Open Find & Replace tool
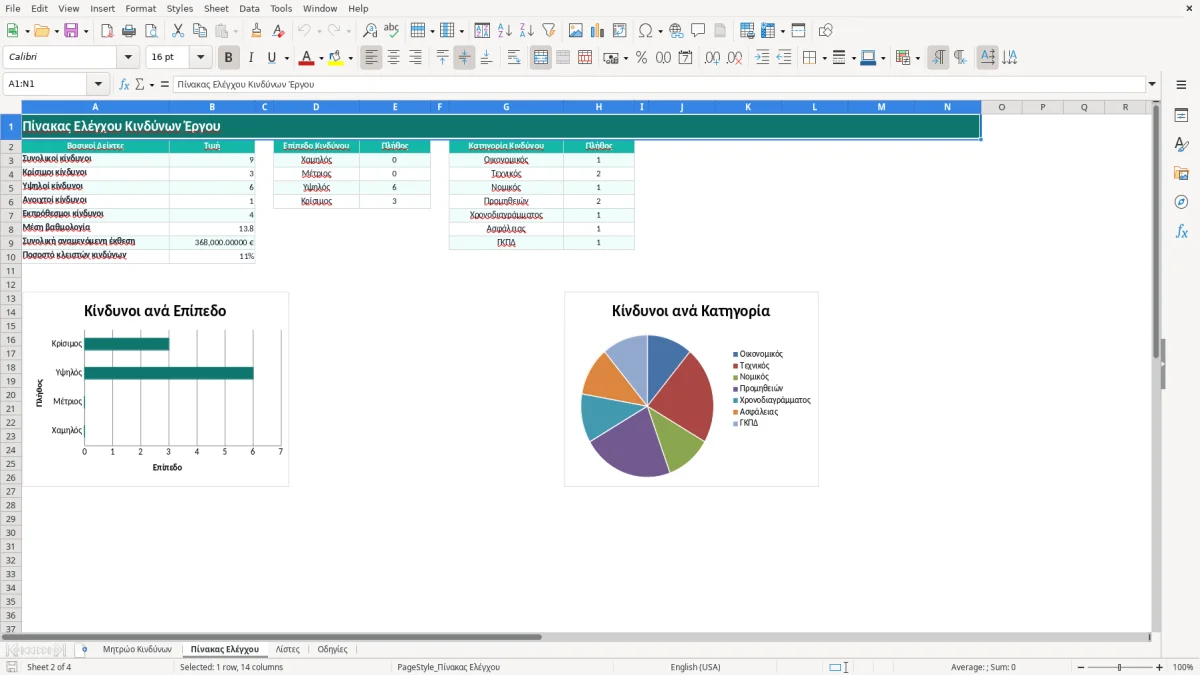Viewport: 1200px width, 675px height. (x=370, y=31)
